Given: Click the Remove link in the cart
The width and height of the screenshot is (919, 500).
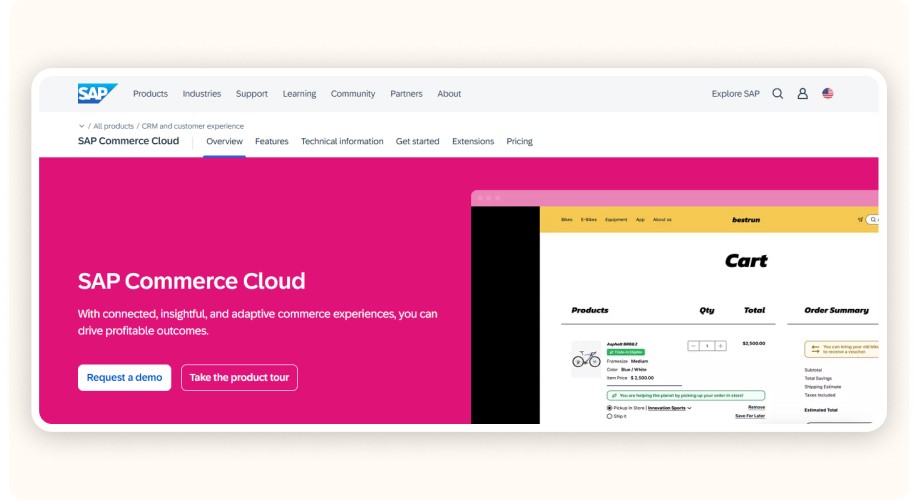Looking at the screenshot, I should 756,407.
